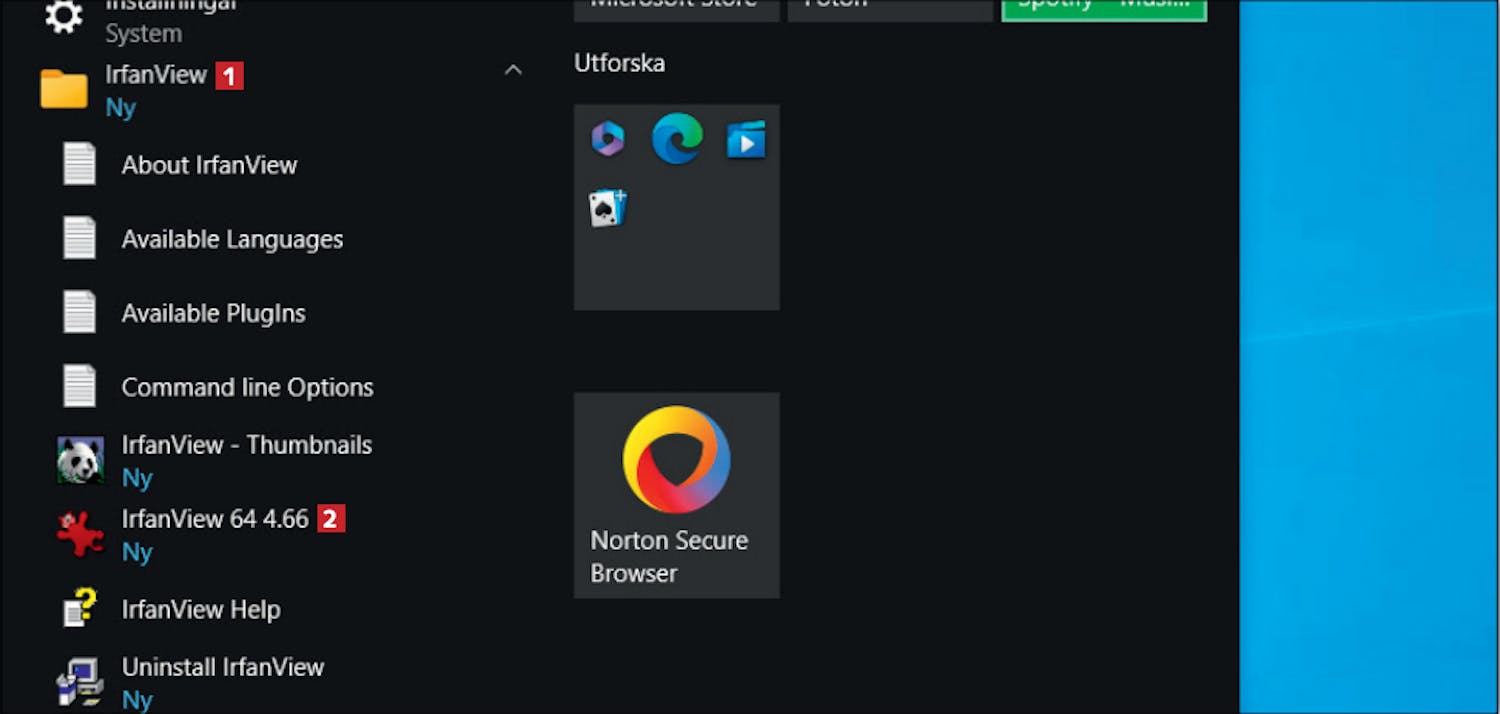Collapse the IrfanView folder chevron
The image size is (1500, 714).
tap(513, 70)
